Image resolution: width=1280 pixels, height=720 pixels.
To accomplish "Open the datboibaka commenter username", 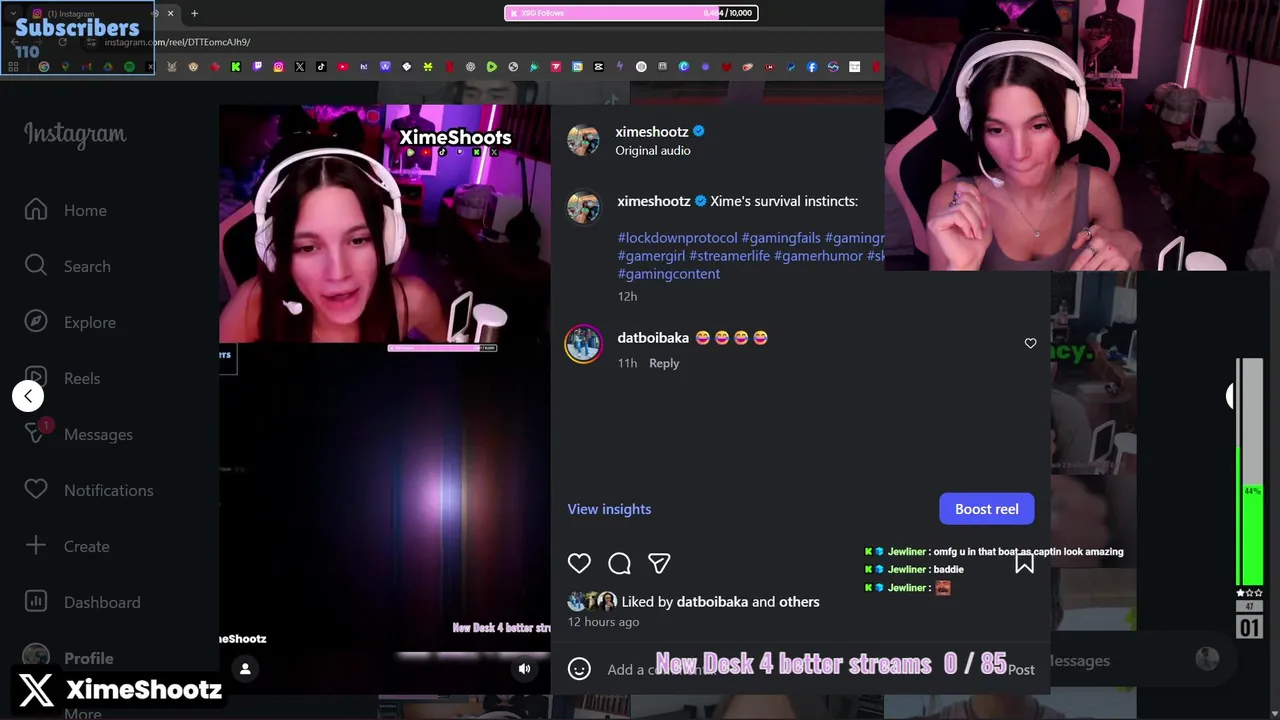I will (653, 338).
